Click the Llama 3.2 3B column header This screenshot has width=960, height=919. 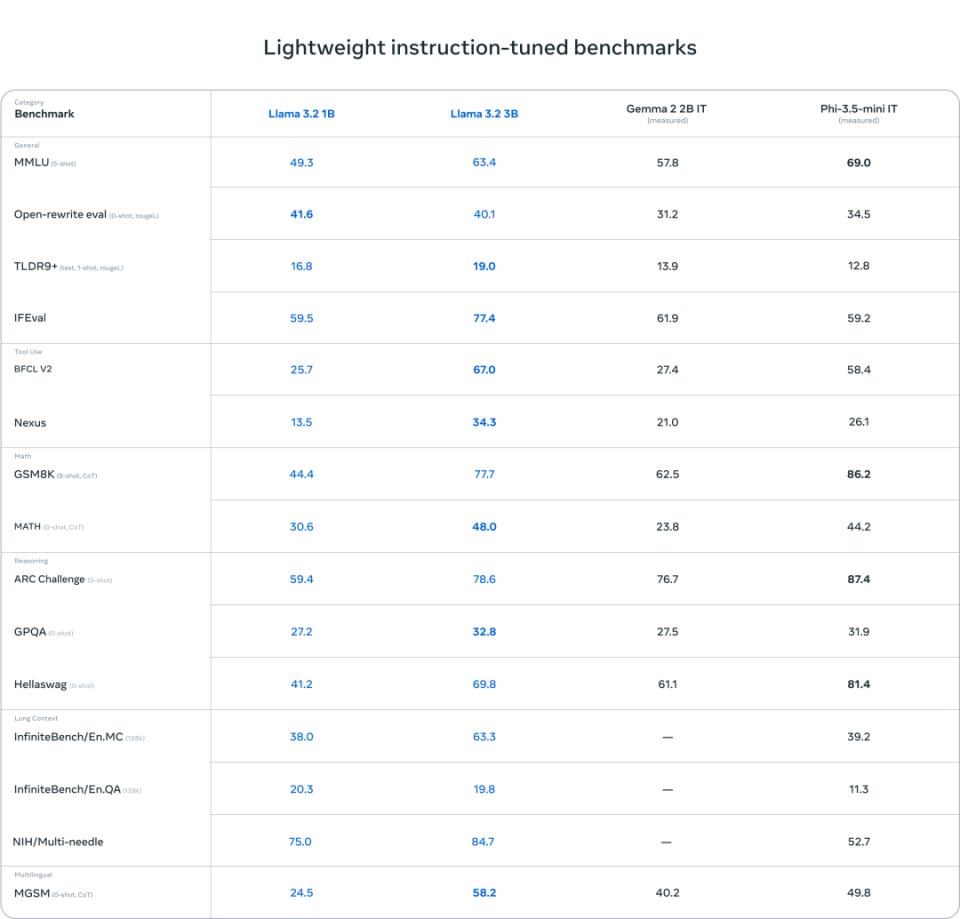click(x=484, y=114)
